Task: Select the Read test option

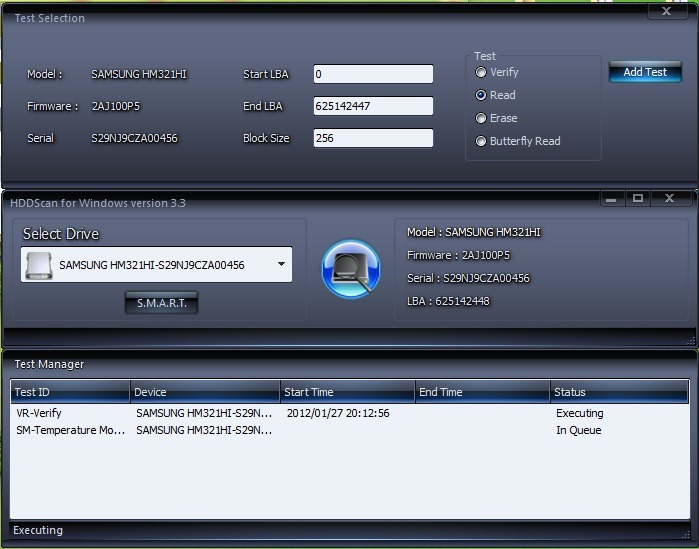Action: click(x=481, y=95)
